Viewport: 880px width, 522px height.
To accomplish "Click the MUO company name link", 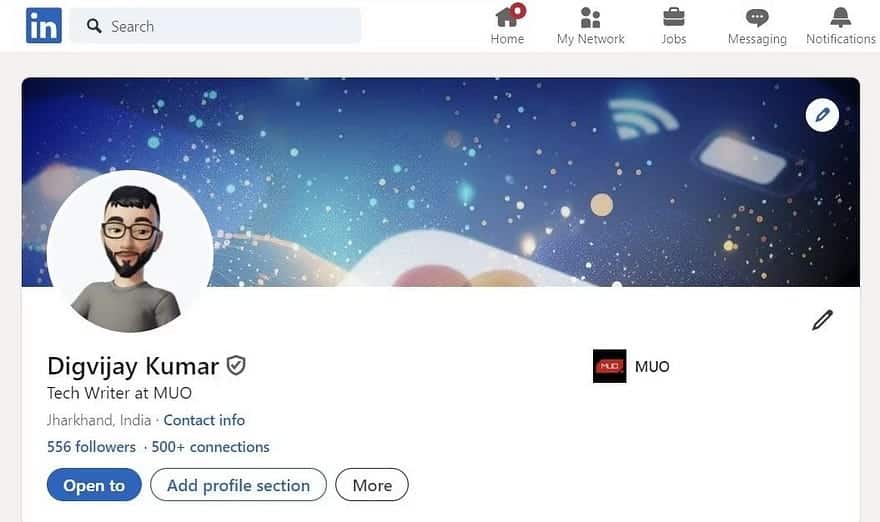I will [652, 367].
